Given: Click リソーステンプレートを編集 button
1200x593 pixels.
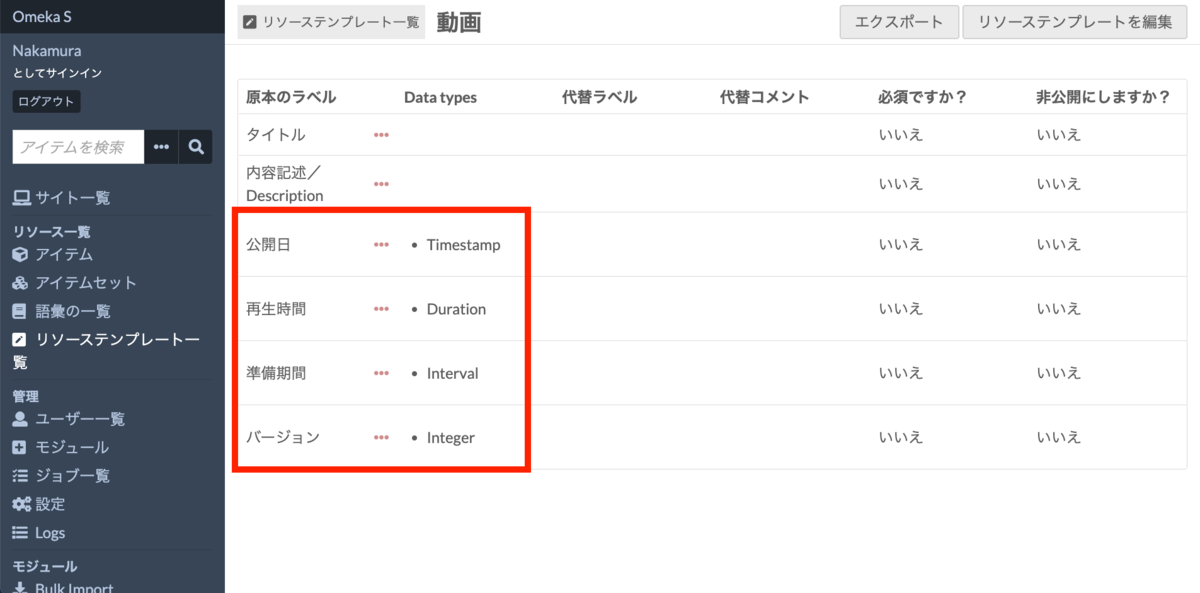Looking at the screenshot, I should pos(1074,22).
